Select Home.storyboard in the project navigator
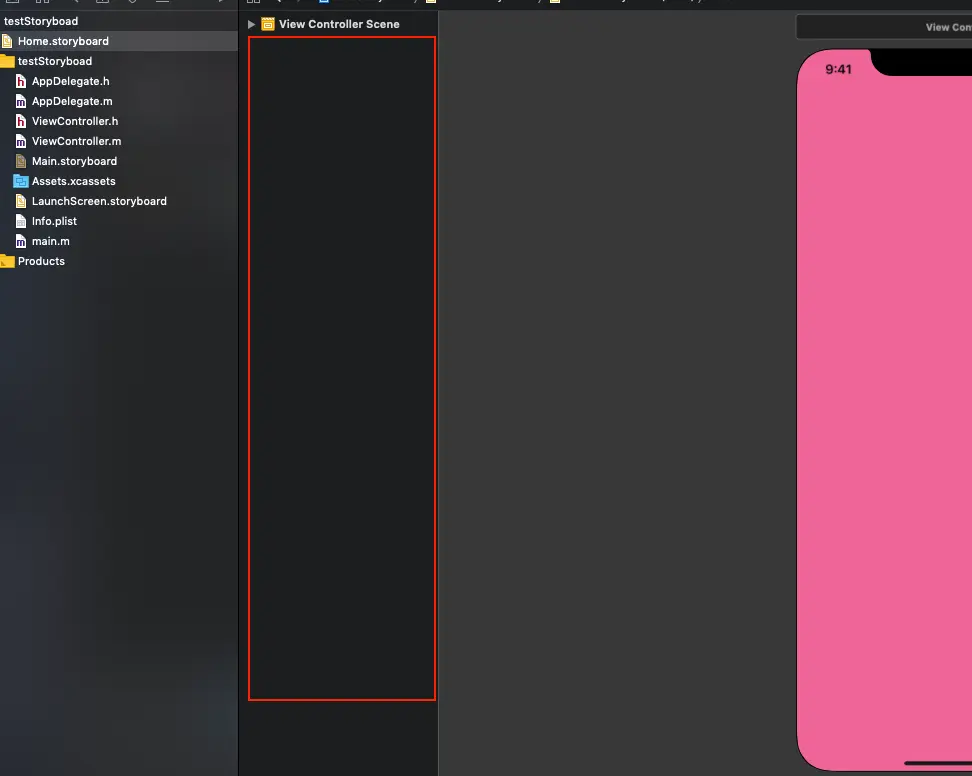This screenshot has width=972, height=776. tap(118, 41)
